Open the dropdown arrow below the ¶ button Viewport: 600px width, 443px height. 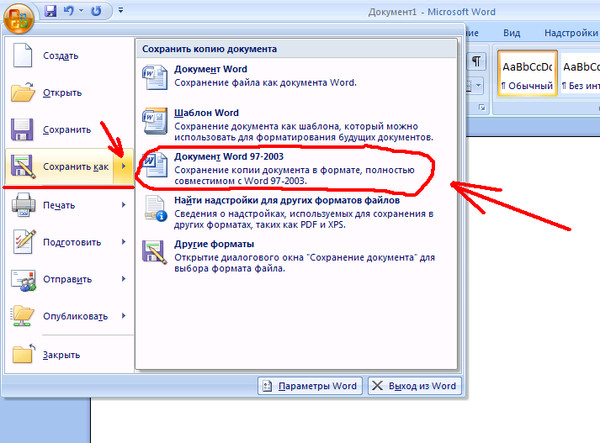coord(478,85)
